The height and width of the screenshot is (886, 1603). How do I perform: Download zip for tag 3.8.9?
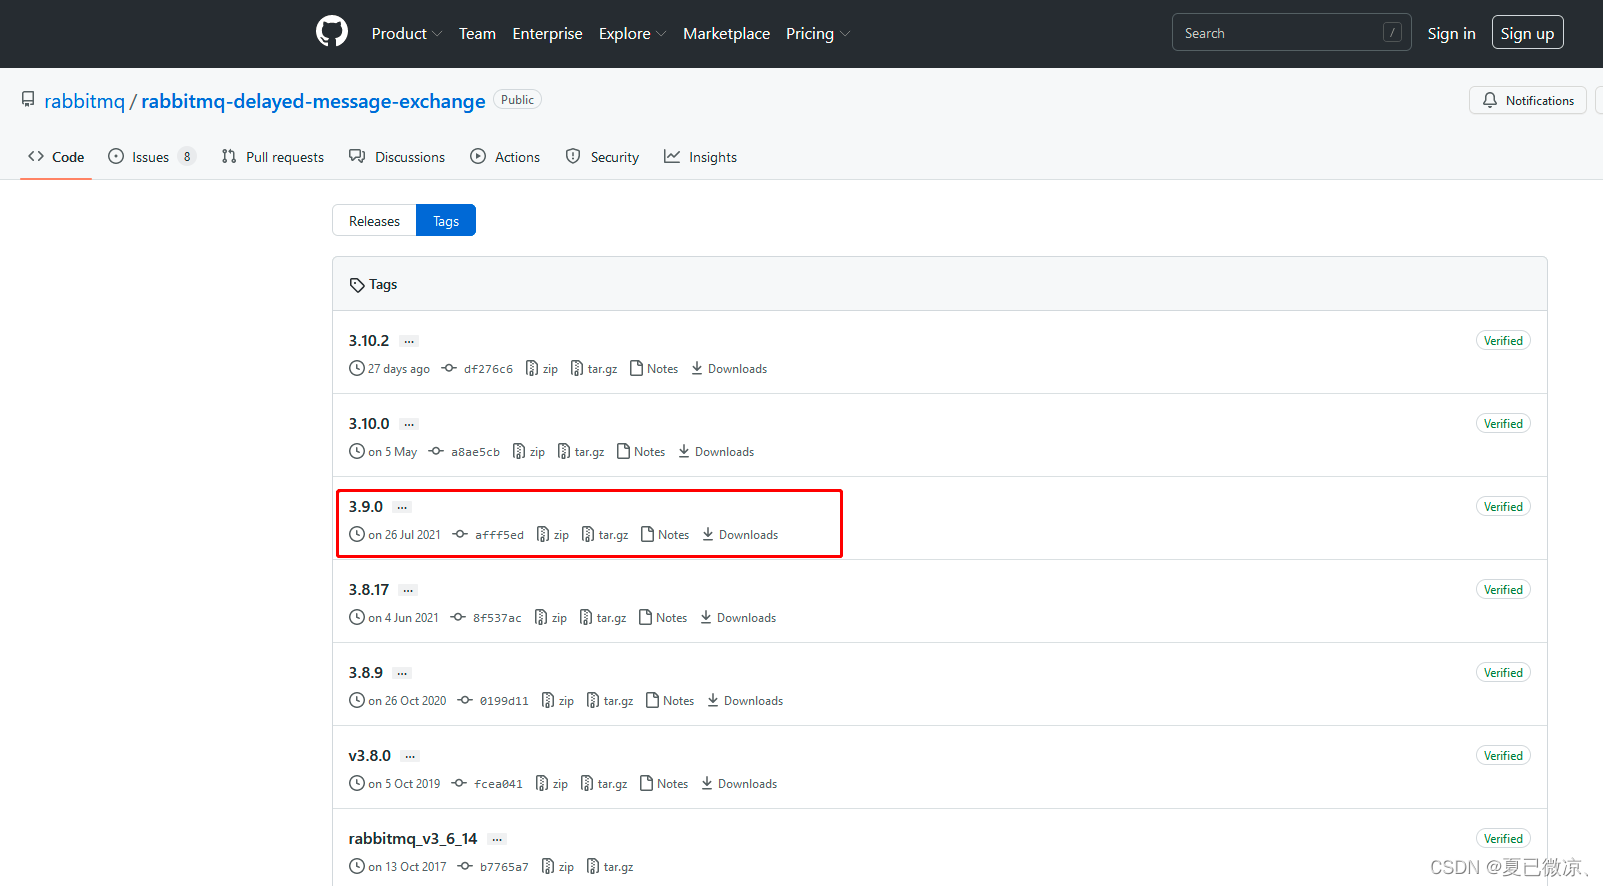pyautogui.click(x=558, y=701)
